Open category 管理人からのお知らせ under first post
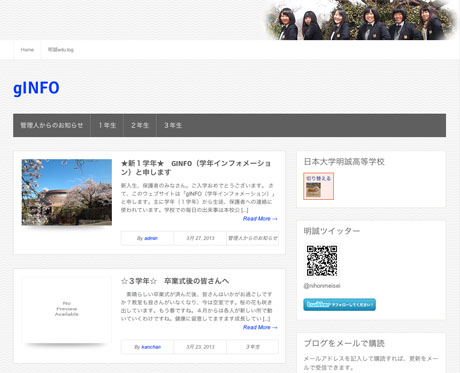The height and width of the screenshot is (373, 460). (x=253, y=238)
